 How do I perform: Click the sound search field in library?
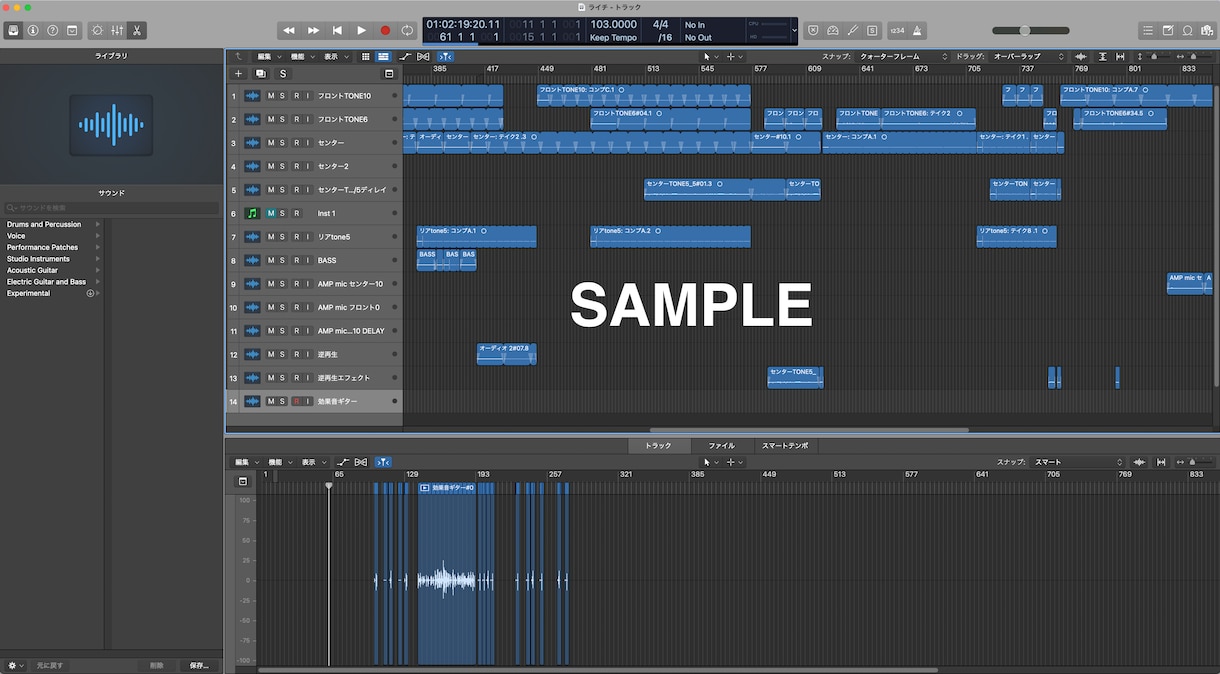(111, 208)
